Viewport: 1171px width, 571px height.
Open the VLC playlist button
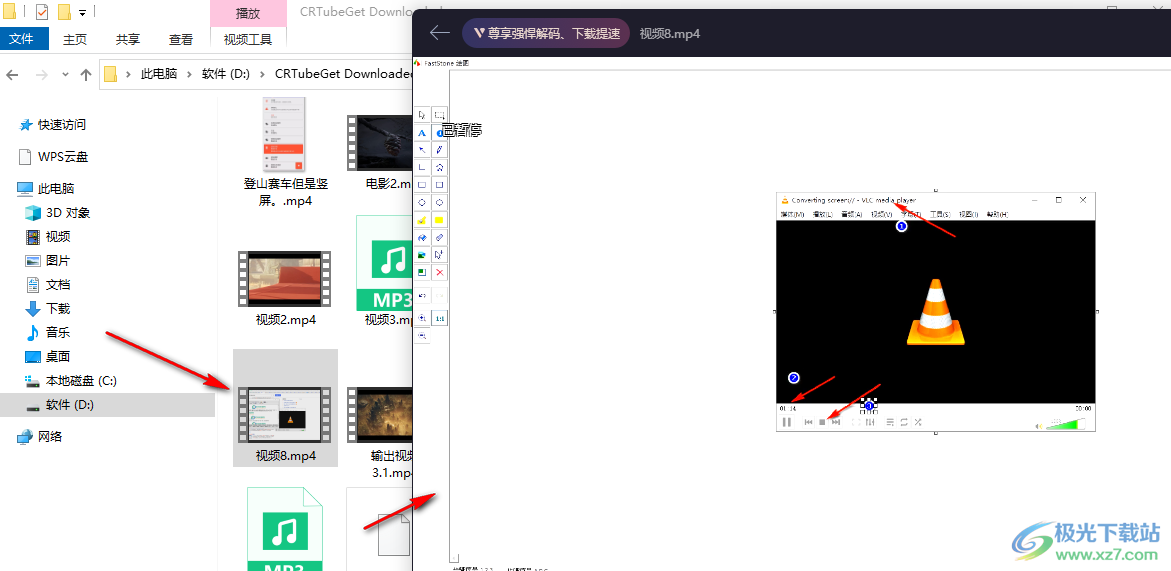890,422
